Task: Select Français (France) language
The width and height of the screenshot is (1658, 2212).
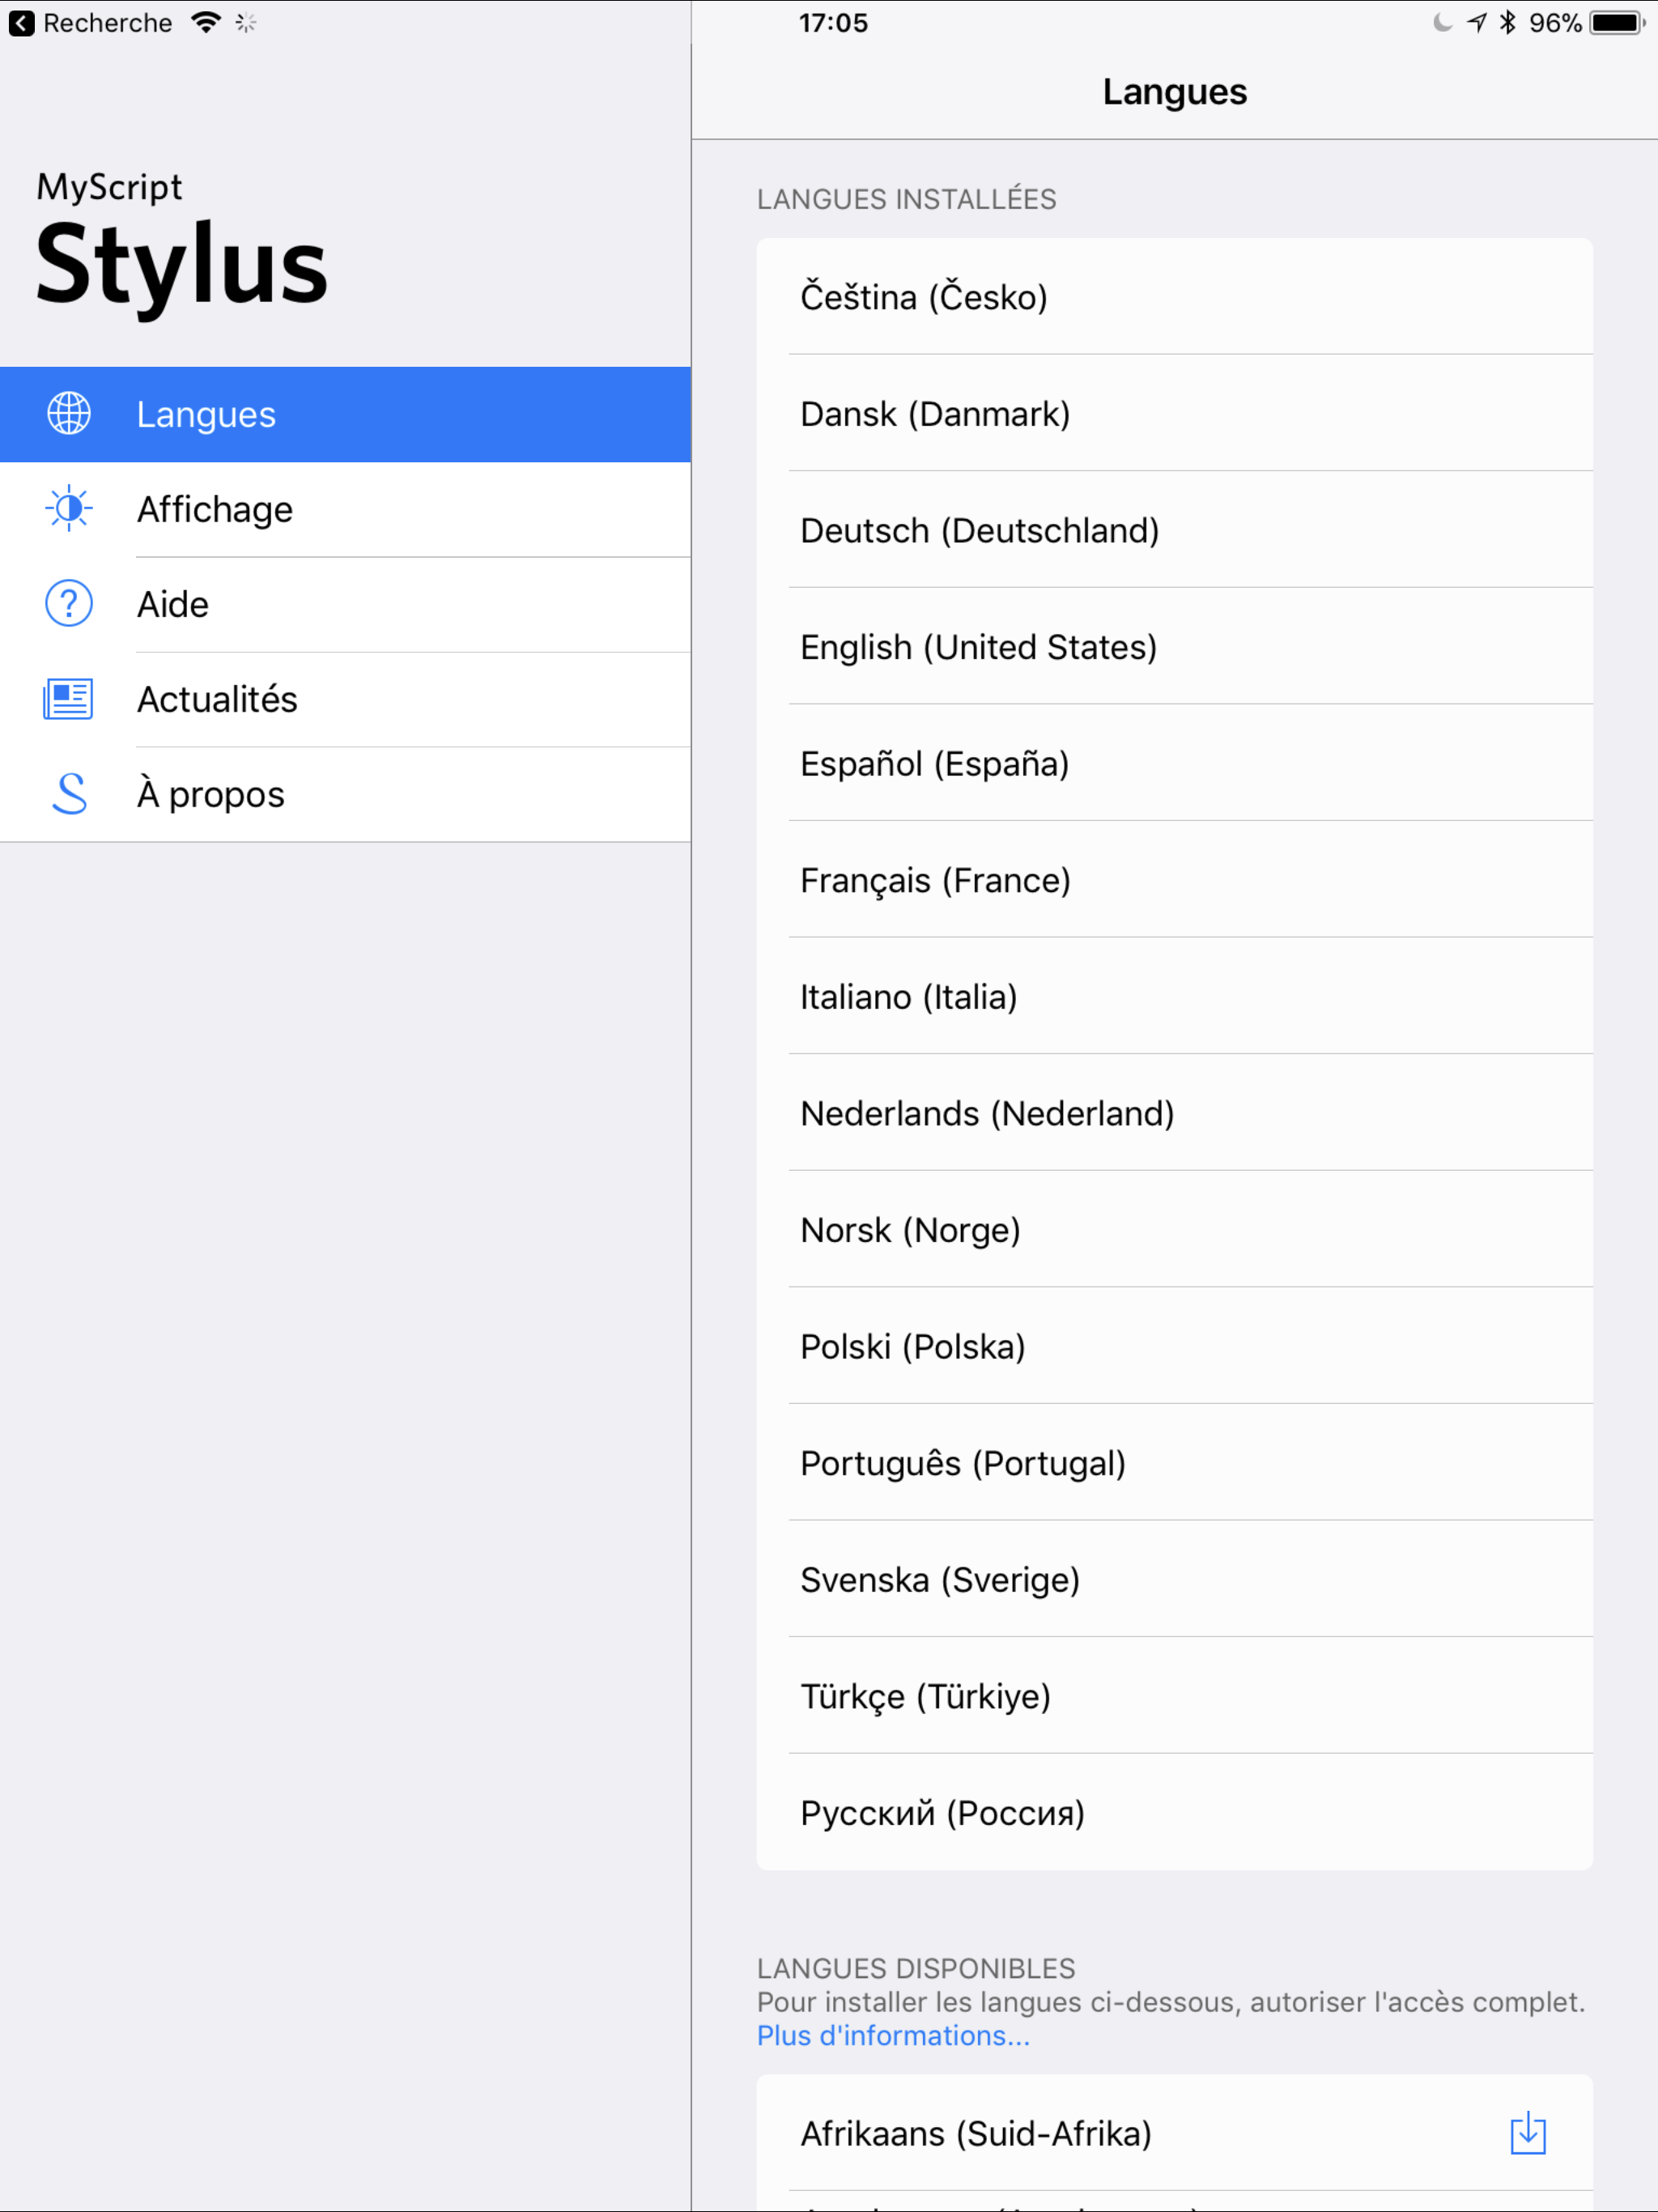Action: (x=935, y=880)
